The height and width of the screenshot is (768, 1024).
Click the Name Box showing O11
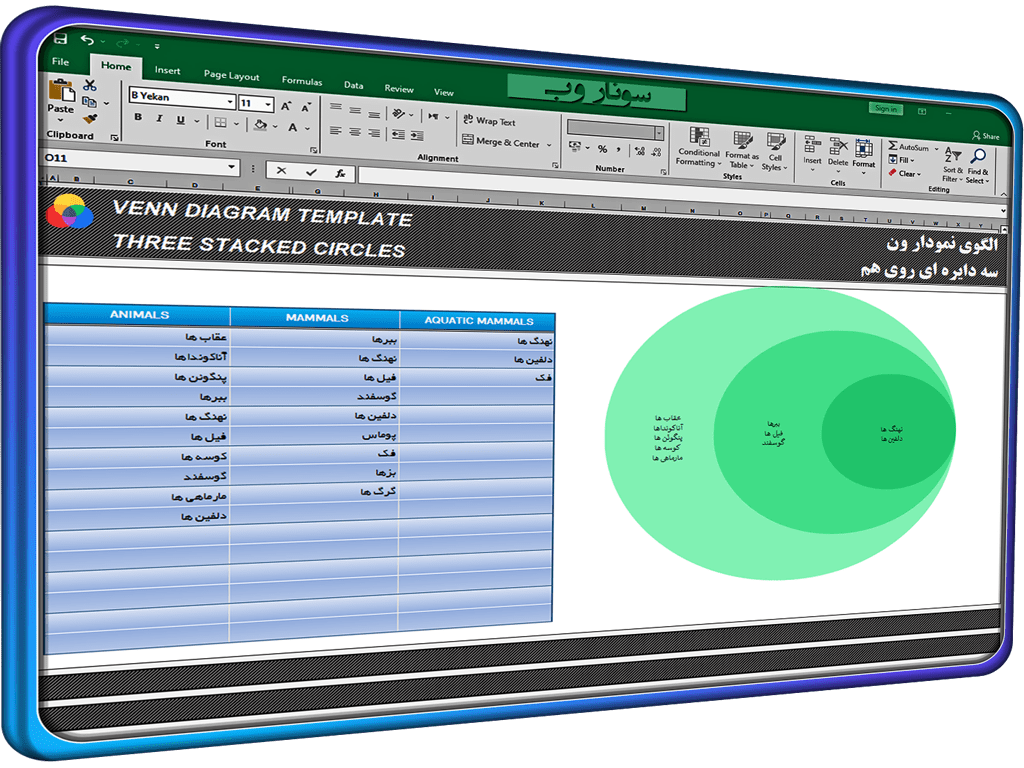pos(141,161)
